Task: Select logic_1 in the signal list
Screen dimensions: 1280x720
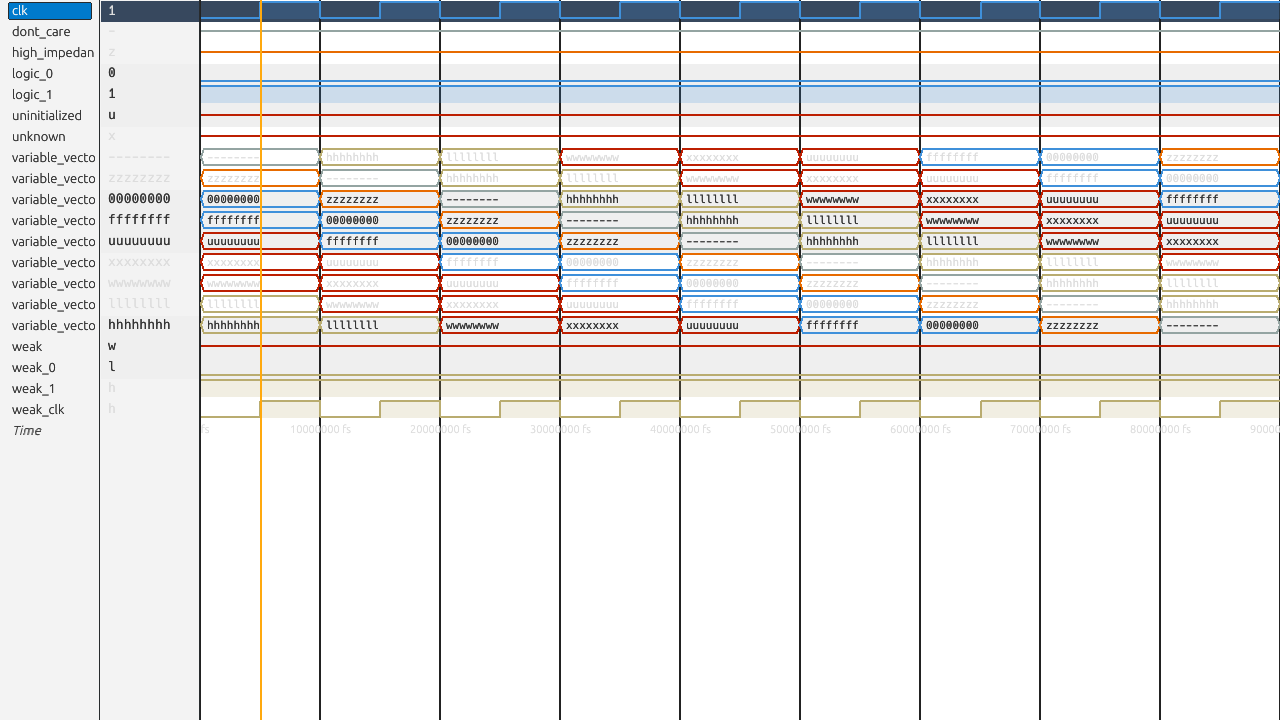Action: [32, 95]
